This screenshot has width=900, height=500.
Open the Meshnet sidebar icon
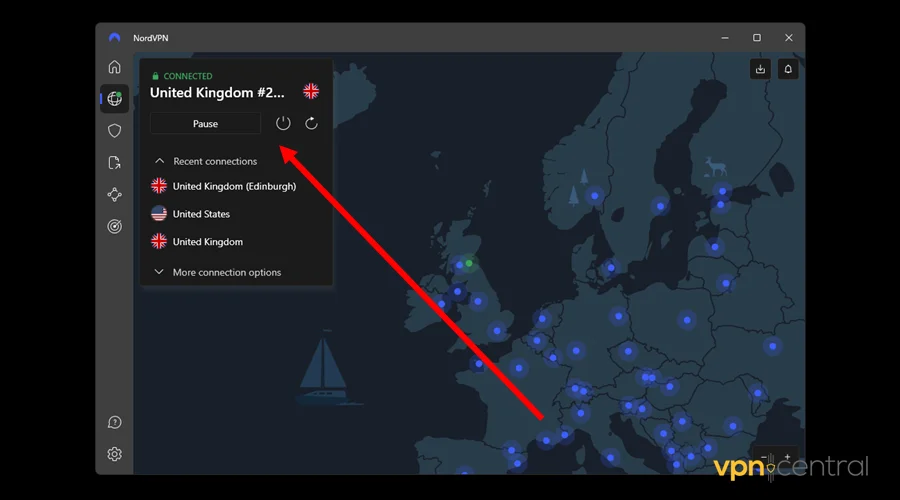tap(114, 195)
